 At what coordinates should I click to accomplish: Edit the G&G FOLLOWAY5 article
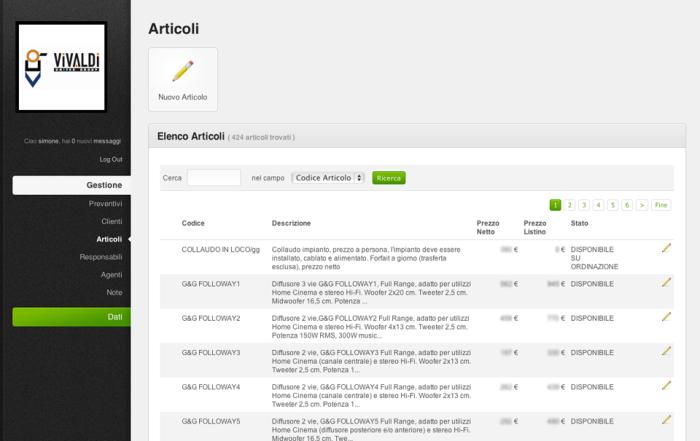click(x=666, y=420)
